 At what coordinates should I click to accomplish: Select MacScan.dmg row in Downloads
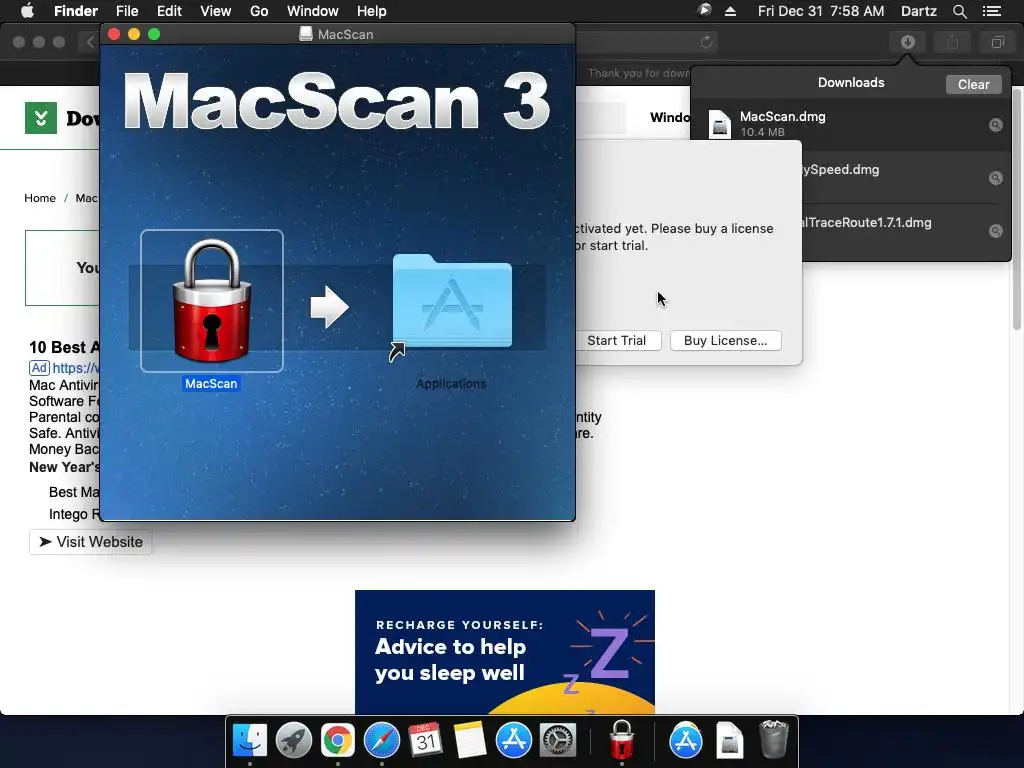click(851, 124)
